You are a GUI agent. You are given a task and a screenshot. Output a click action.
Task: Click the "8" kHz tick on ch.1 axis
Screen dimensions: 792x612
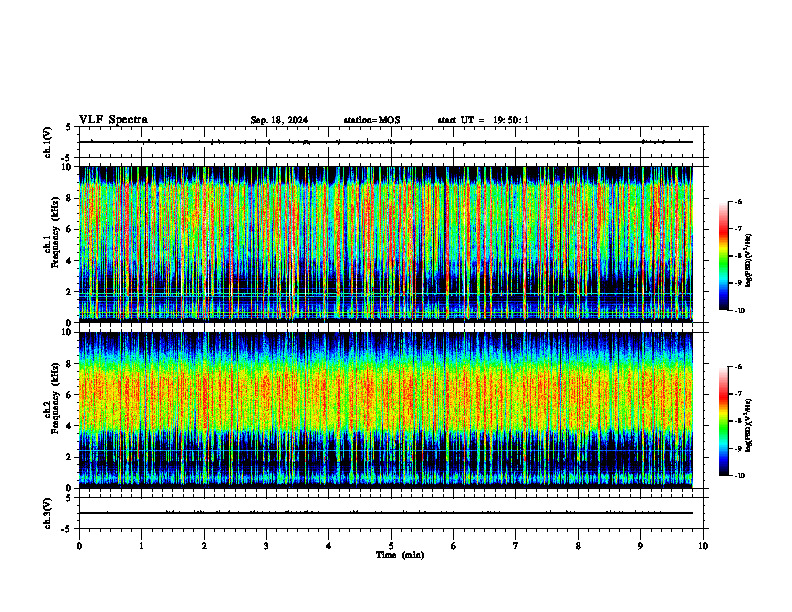(70, 198)
